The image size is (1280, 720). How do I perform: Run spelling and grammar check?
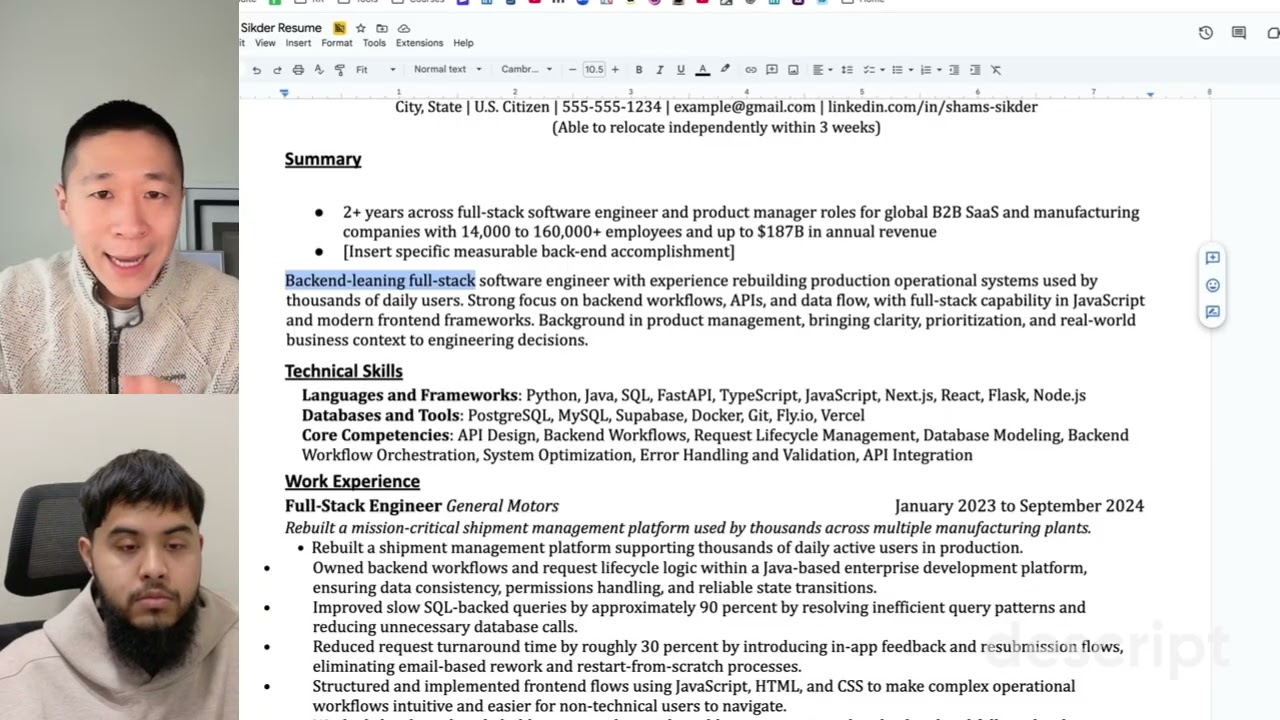pyautogui.click(x=319, y=70)
